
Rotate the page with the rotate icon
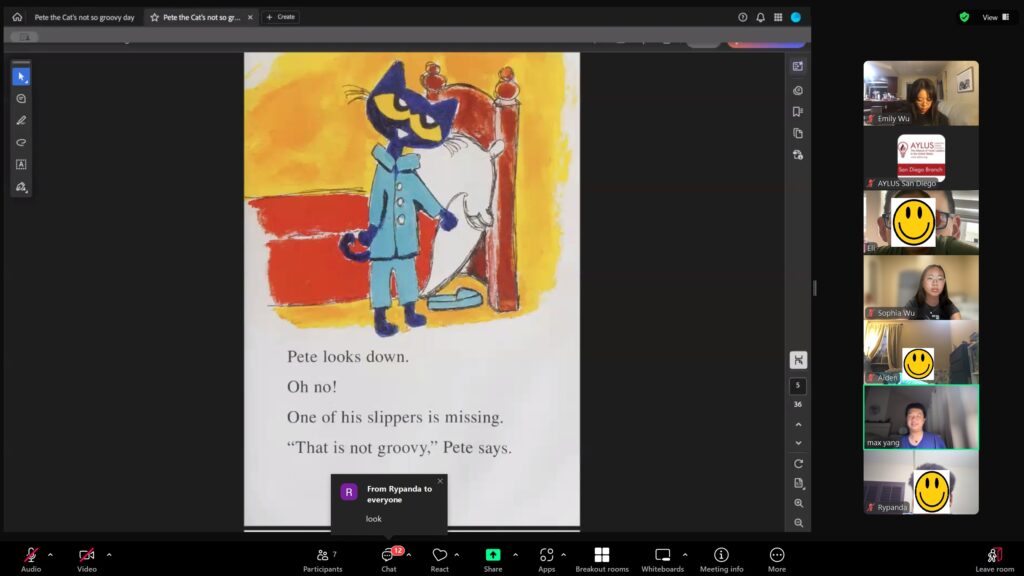click(x=798, y=464)
